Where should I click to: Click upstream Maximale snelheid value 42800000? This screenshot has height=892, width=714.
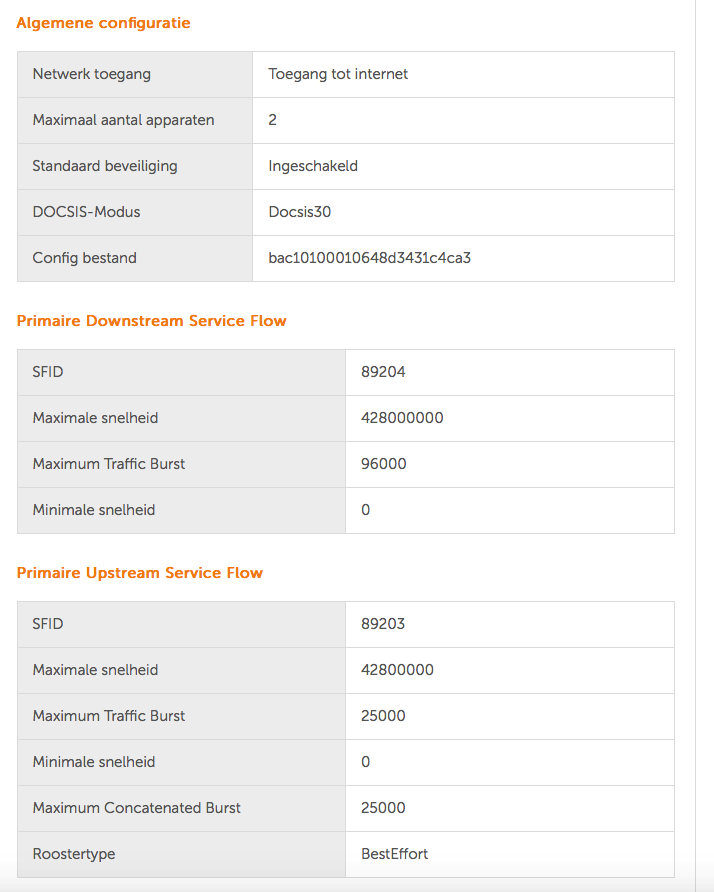(x=397, y=670)
